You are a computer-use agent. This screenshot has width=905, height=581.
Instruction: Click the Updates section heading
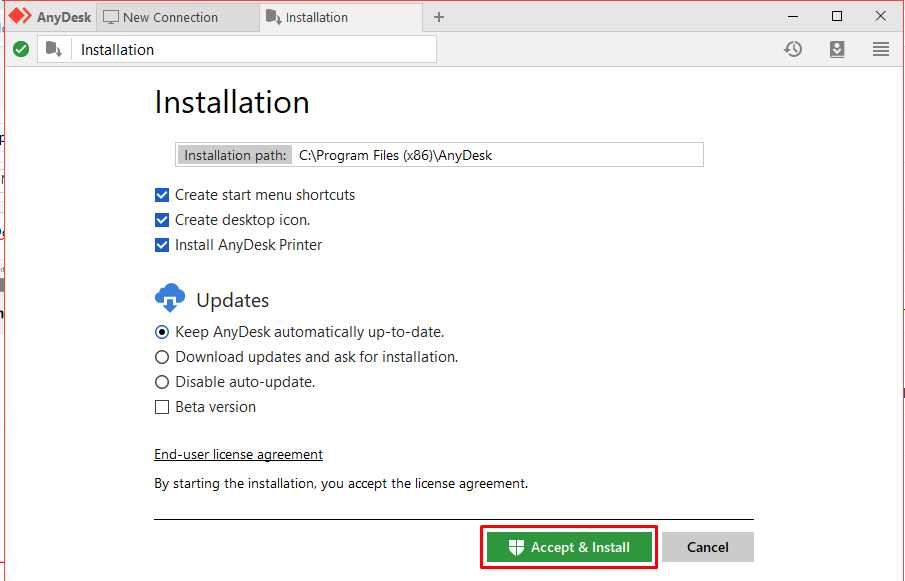[x=233, y=301]
